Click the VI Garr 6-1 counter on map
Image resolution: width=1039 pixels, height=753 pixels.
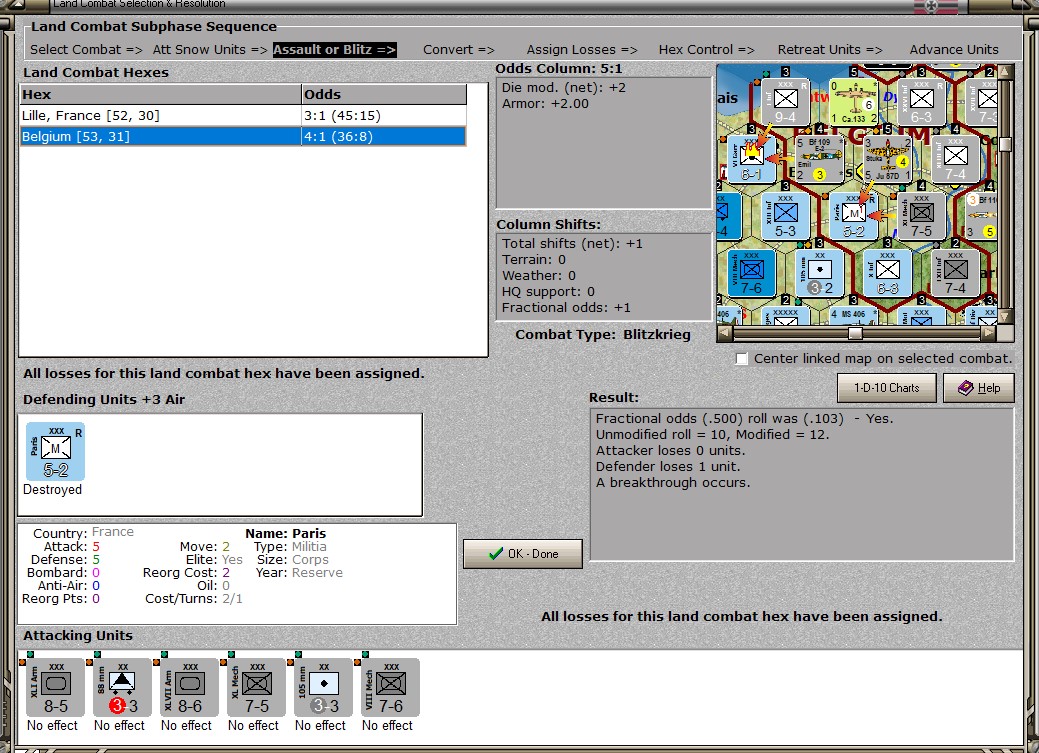(x=751, y=159)
